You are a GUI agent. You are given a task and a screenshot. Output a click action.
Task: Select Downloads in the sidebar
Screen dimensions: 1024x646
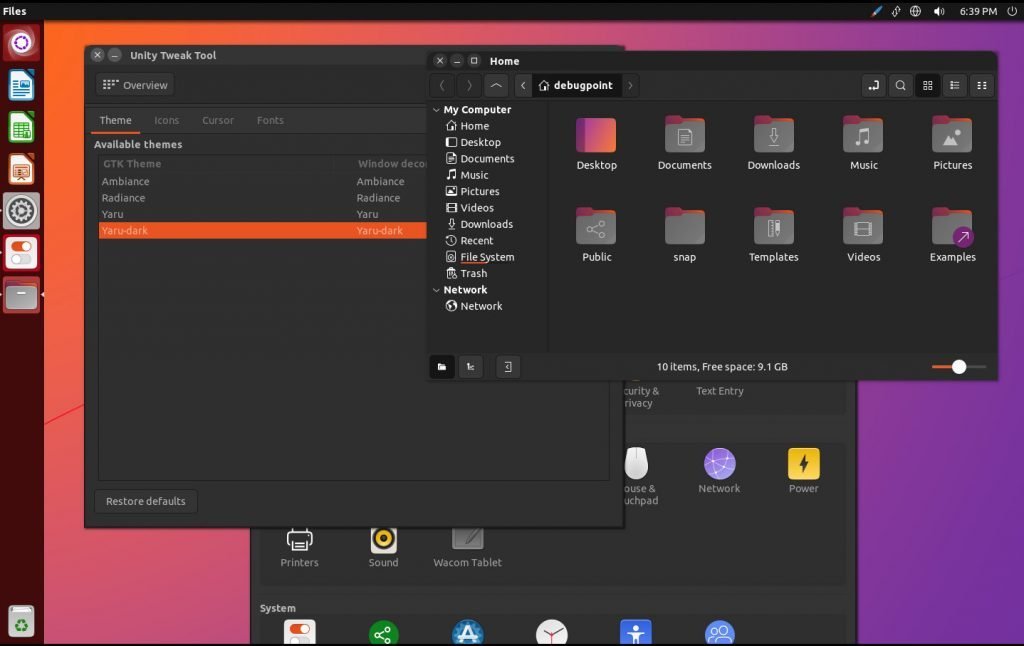click(x=488, y=224)
